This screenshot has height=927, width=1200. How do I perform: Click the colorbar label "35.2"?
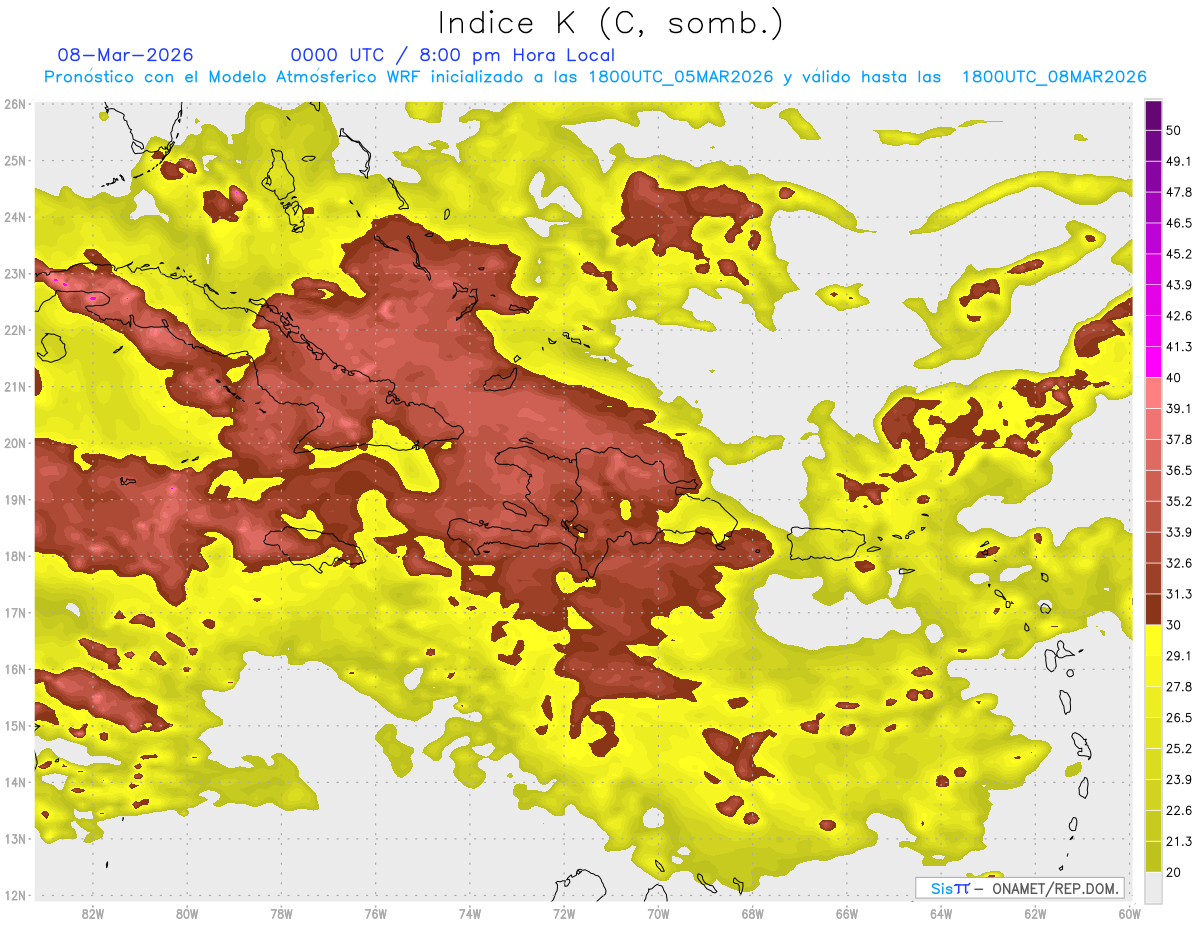click(x=1179, y=501)
